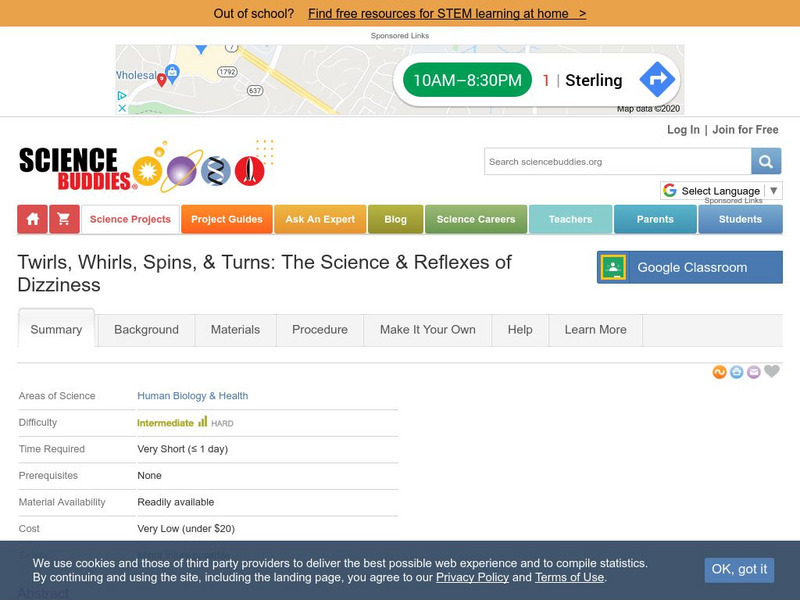Click the Out of school? banner text

[x=254, y=14]
